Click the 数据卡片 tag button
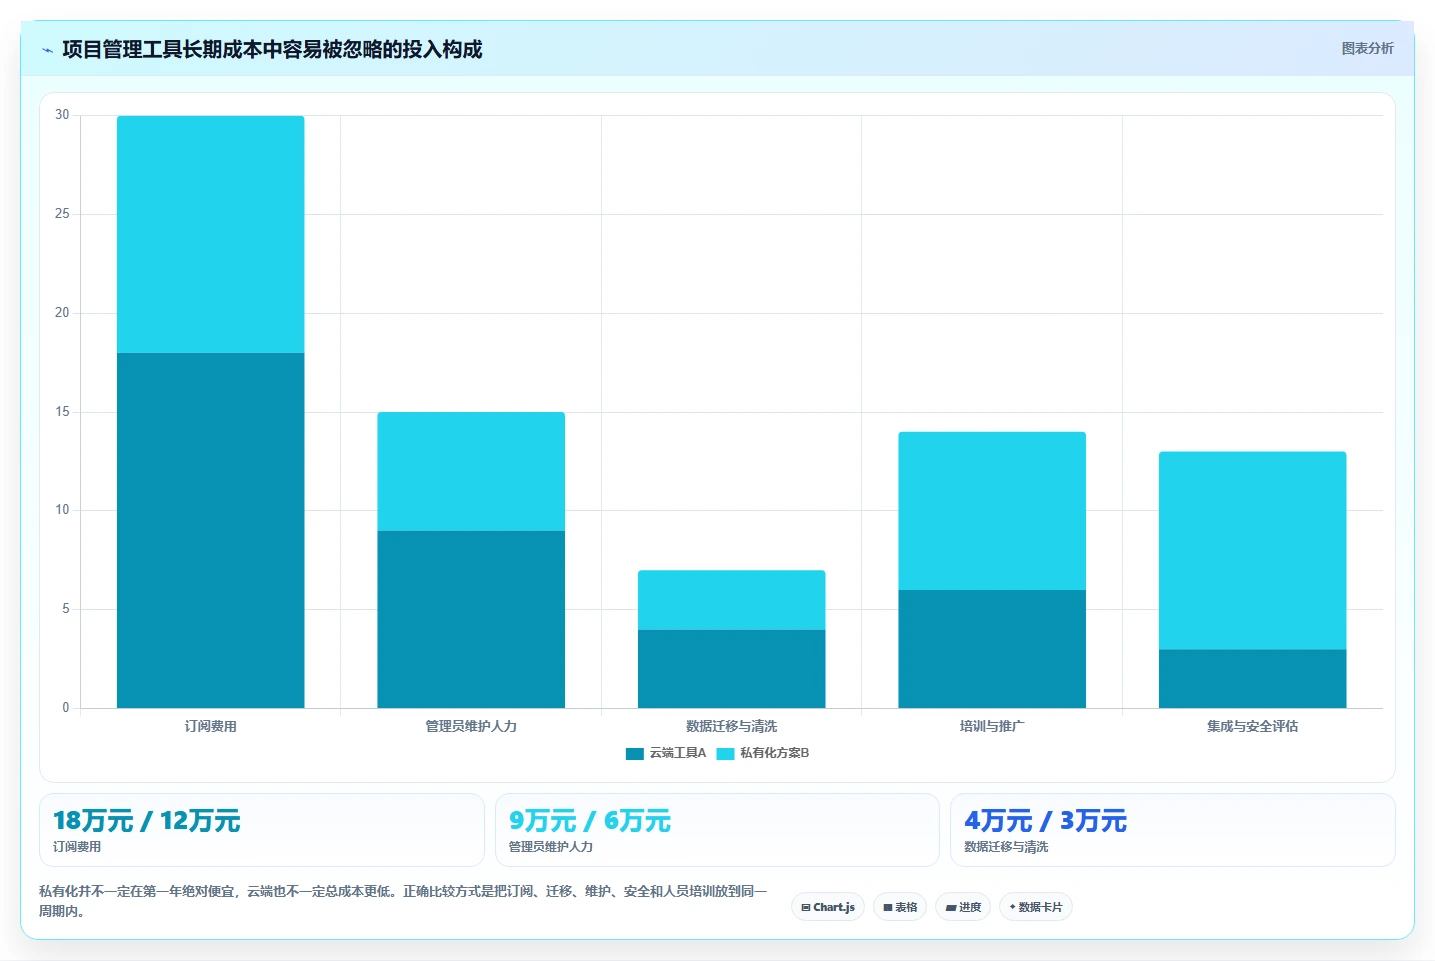Image resolution: width=1435 pixels, height=961 pixels. click(x=1036, y=907)
